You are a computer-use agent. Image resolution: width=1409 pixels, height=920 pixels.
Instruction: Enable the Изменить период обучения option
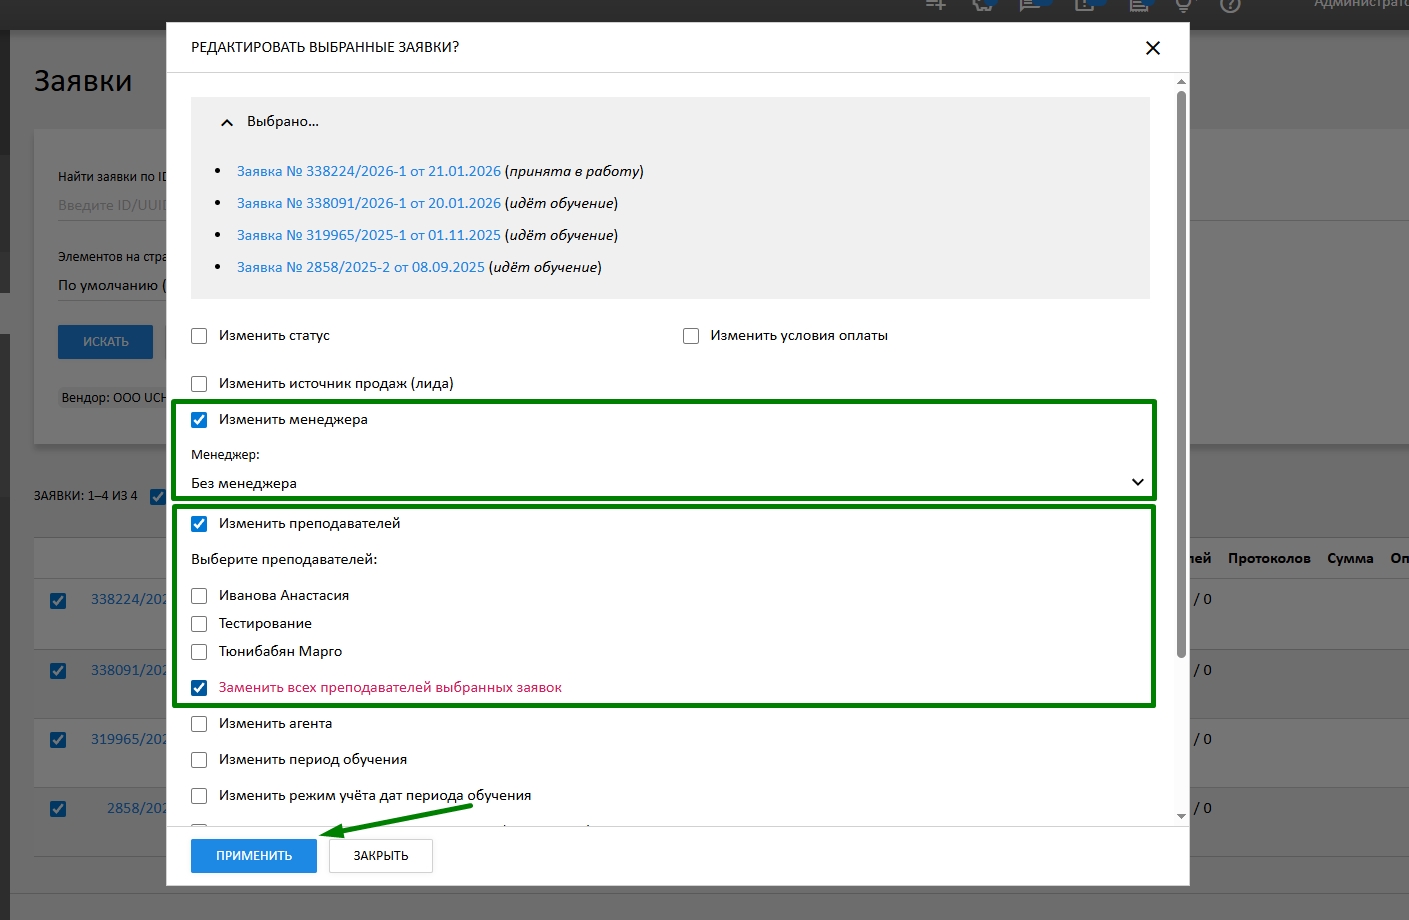point(199,760)
